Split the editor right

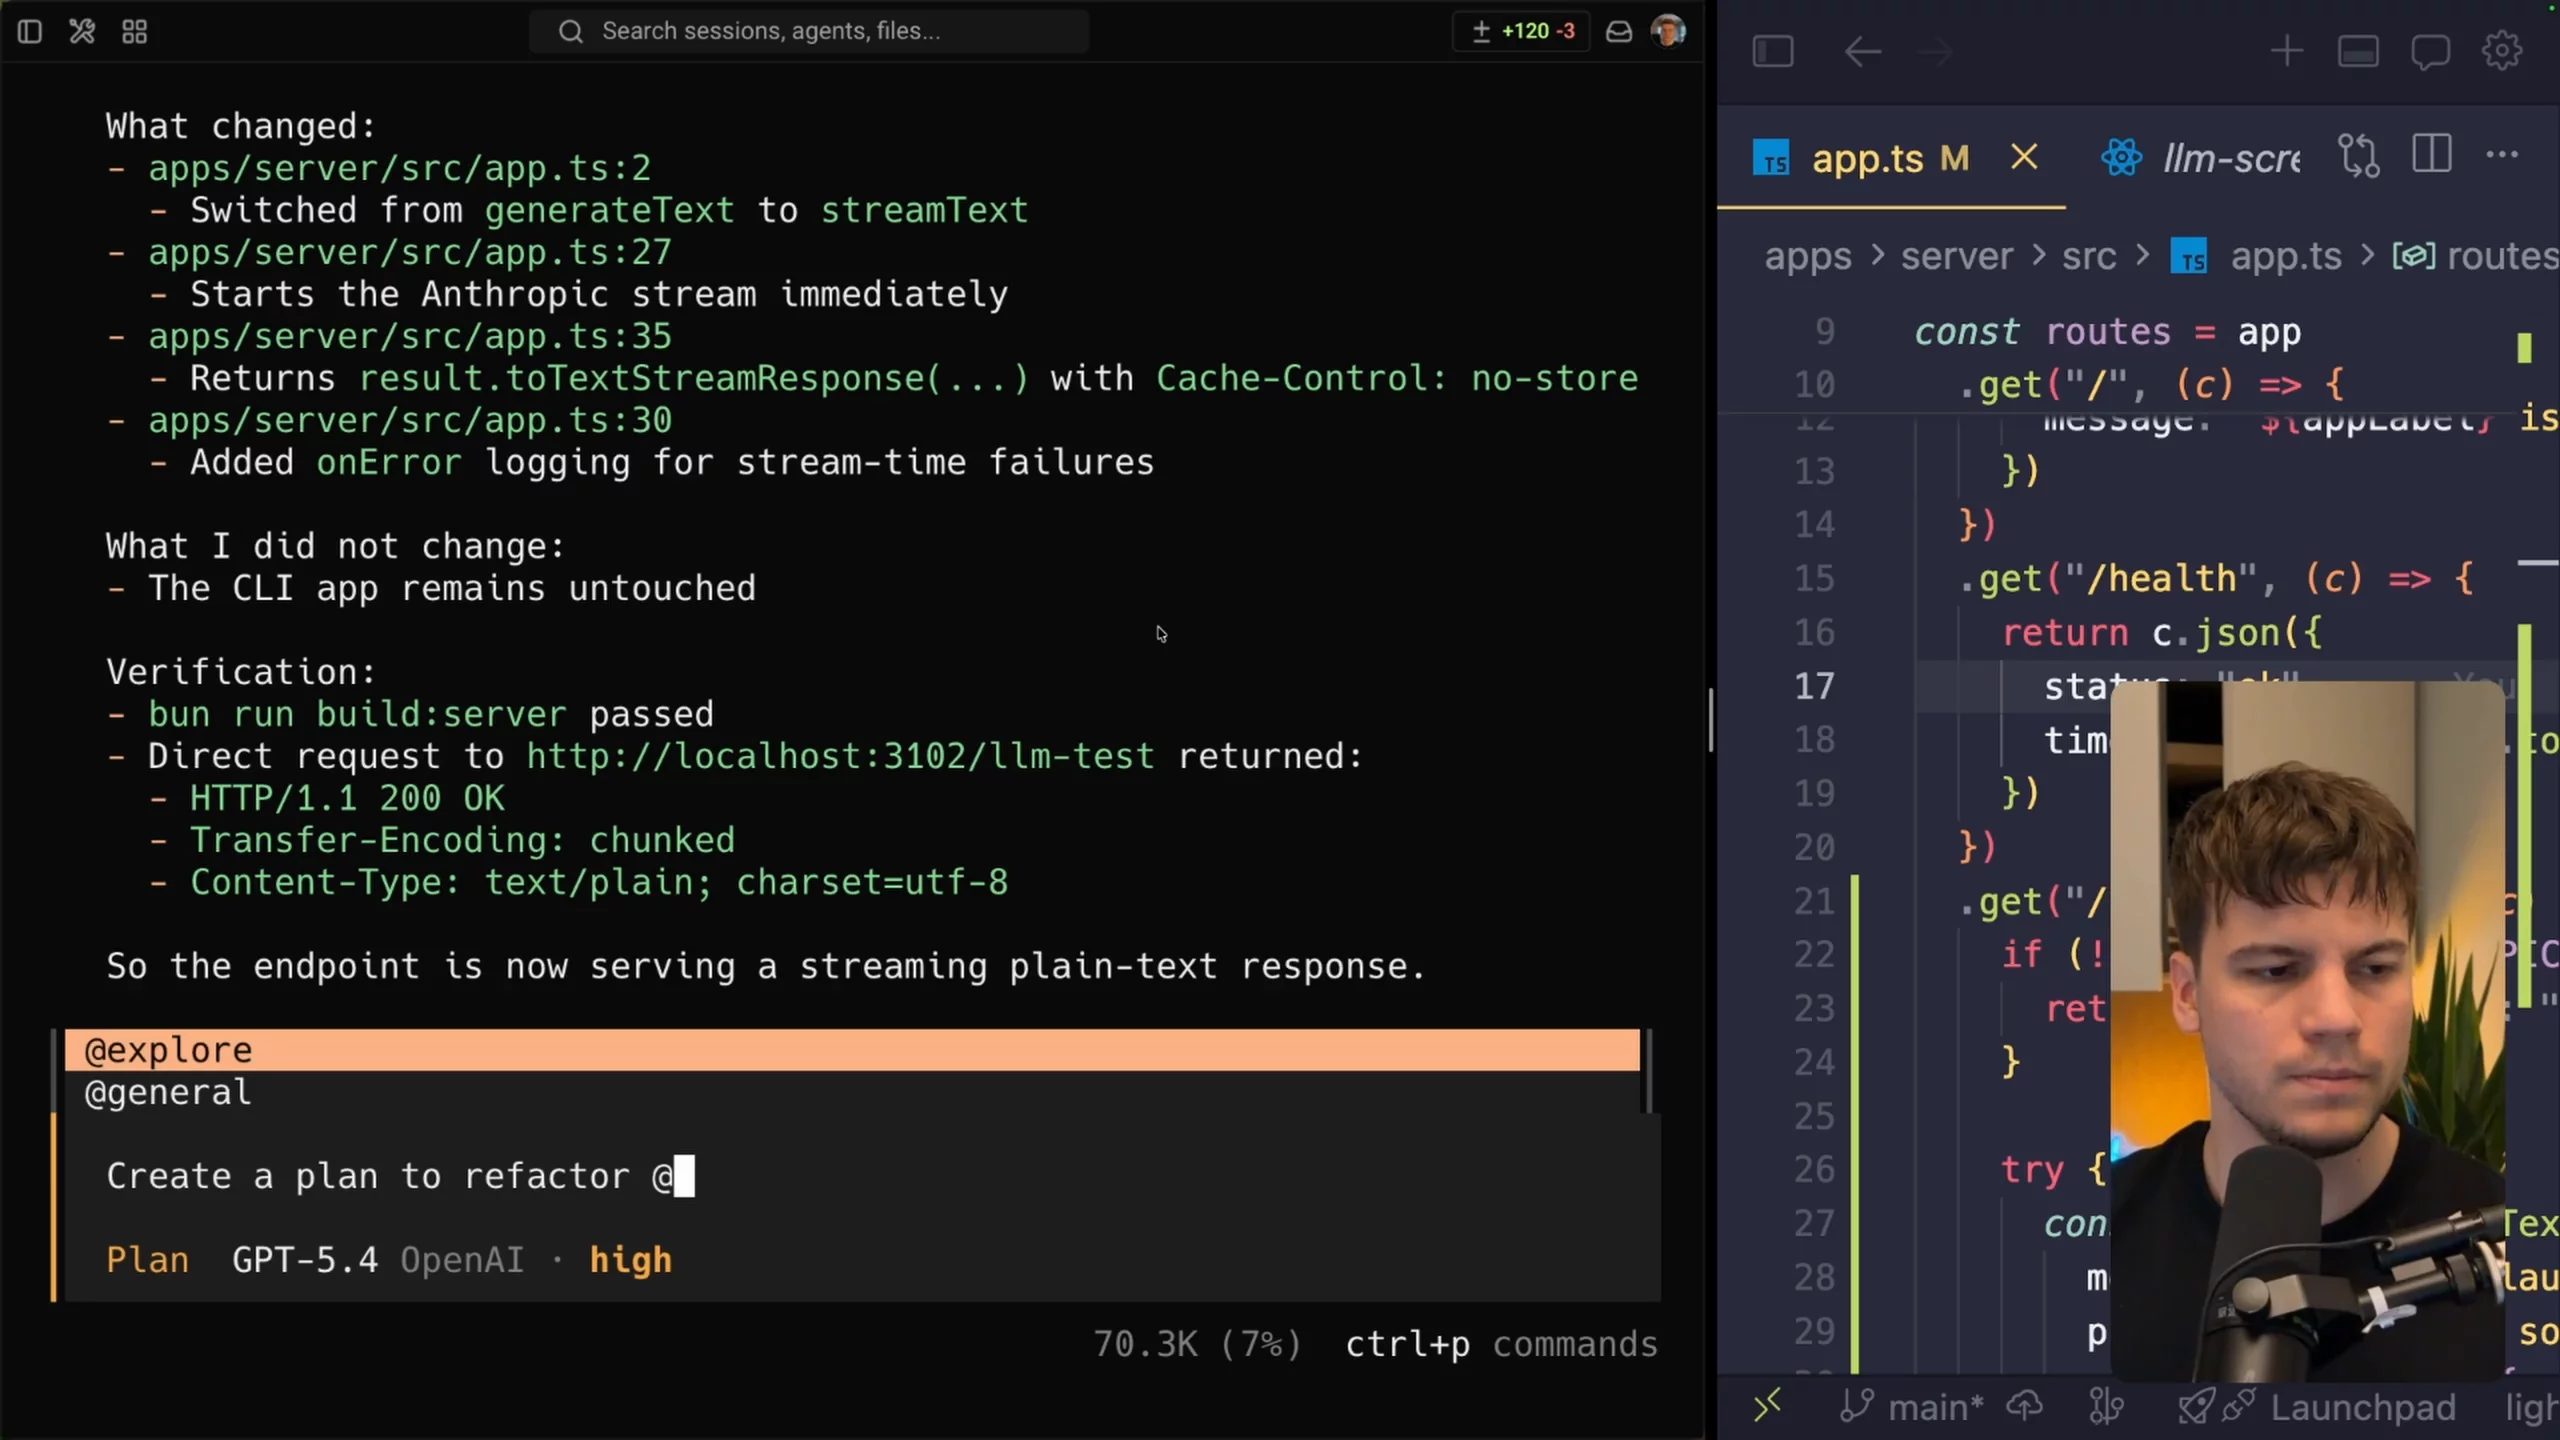(2432, 155)
